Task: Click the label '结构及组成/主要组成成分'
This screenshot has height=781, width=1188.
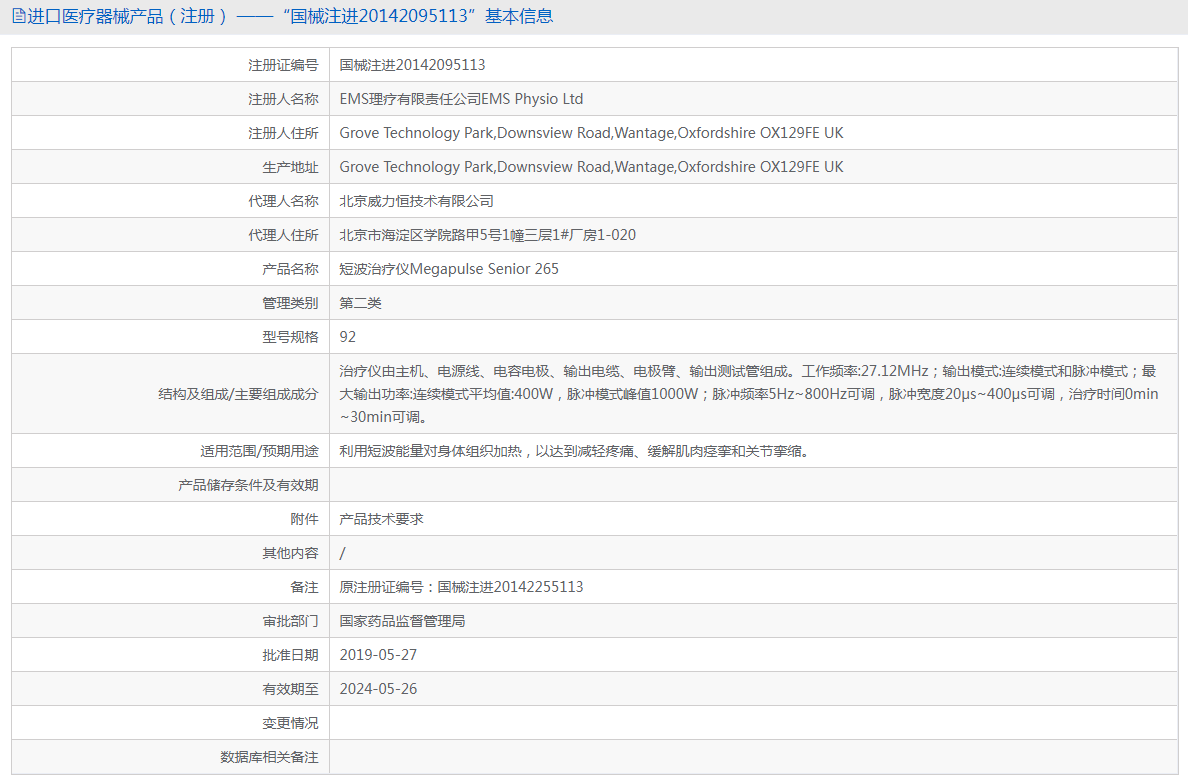Action: (238, 394)
